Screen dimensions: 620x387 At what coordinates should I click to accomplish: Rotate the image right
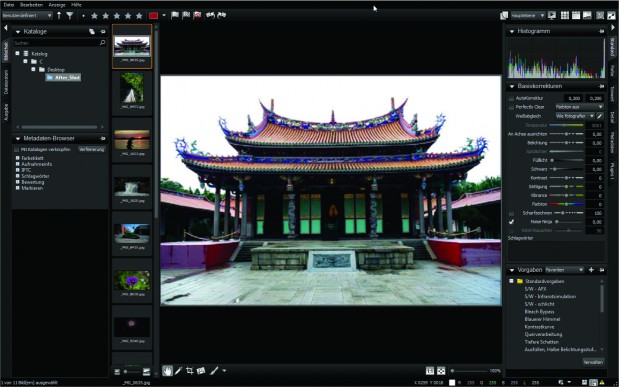pos(221,15)
